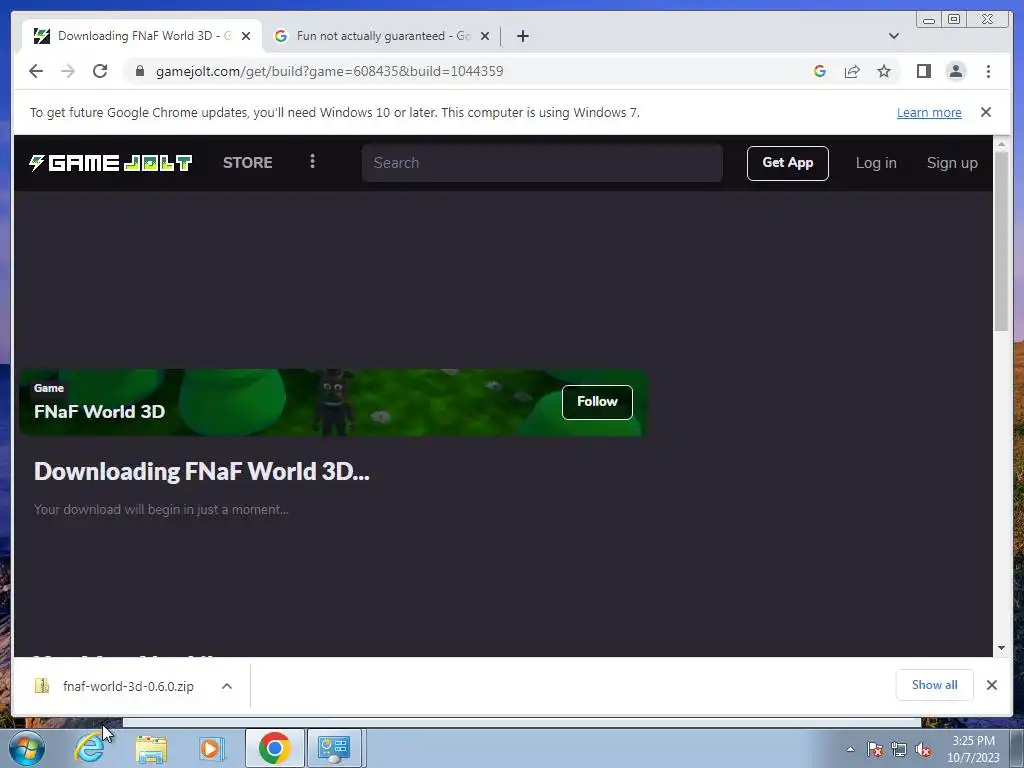Click the taskbar clock and date

pyautogui.click(x=973, y=749)
